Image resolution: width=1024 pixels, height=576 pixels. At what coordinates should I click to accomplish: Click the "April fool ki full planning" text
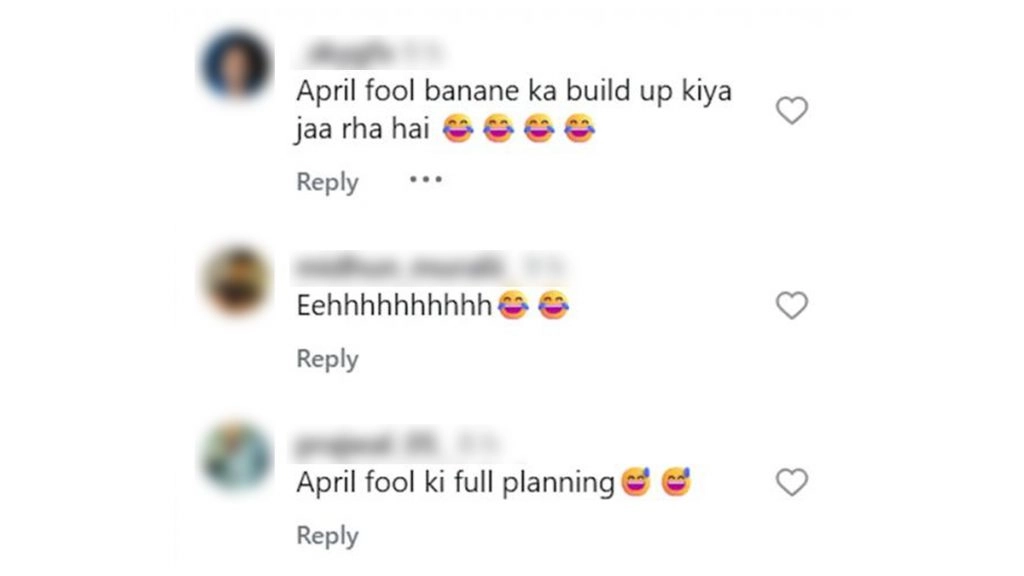pyautogui.click(x=455, y=484)
